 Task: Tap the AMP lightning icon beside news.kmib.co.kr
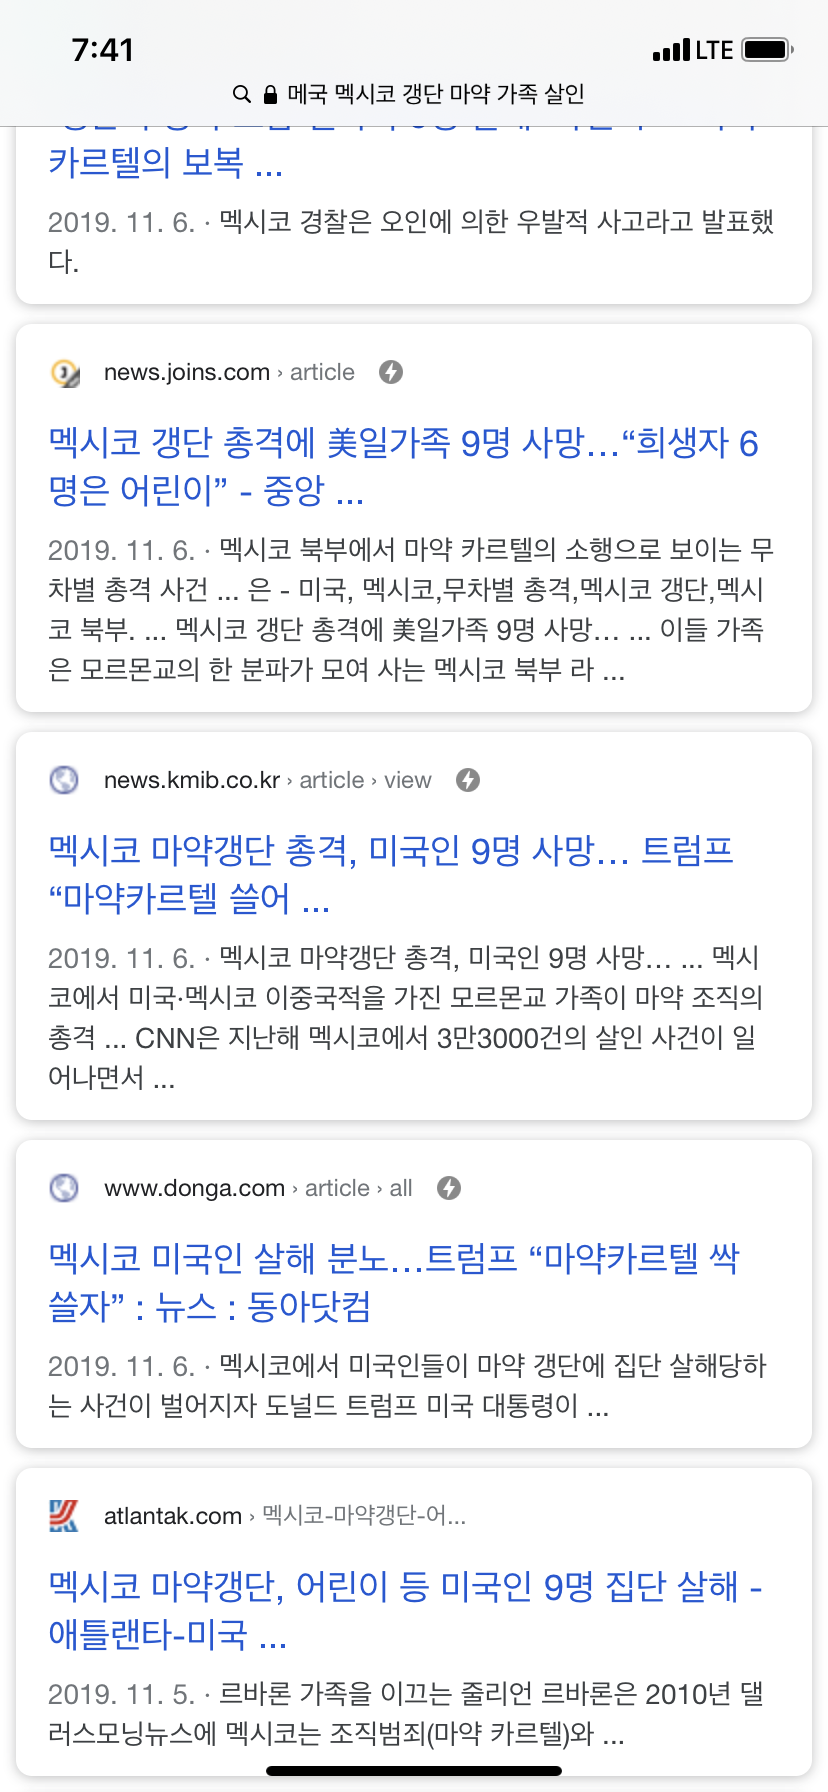point(468,780)
